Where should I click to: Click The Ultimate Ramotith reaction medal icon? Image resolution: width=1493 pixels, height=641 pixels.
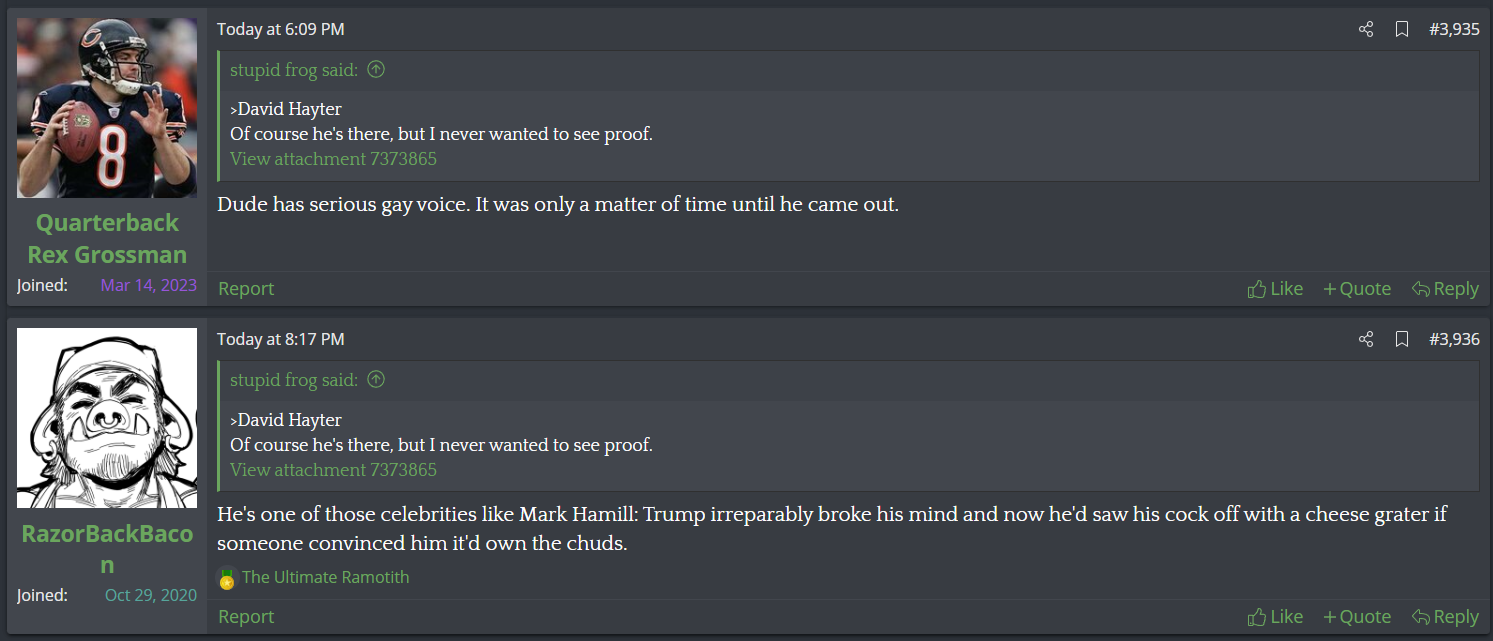pyautogui.click(x=227, y=578)
